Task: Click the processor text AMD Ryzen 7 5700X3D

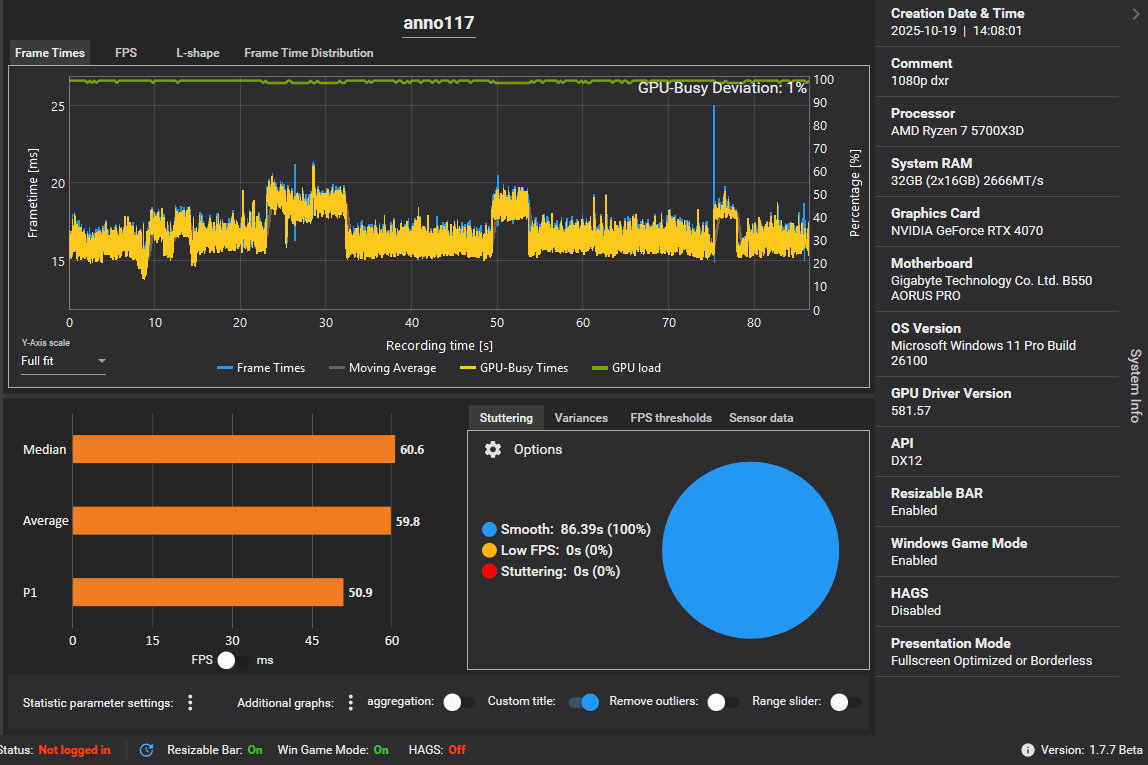Action: point(957,130)
